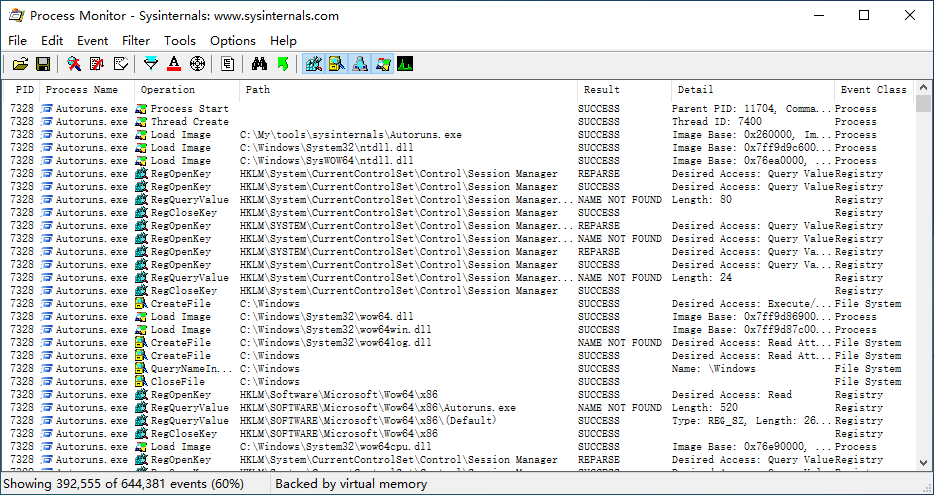The image size is (934, 495).
Task: Open the Filter funnel icon
Action: 151,64
